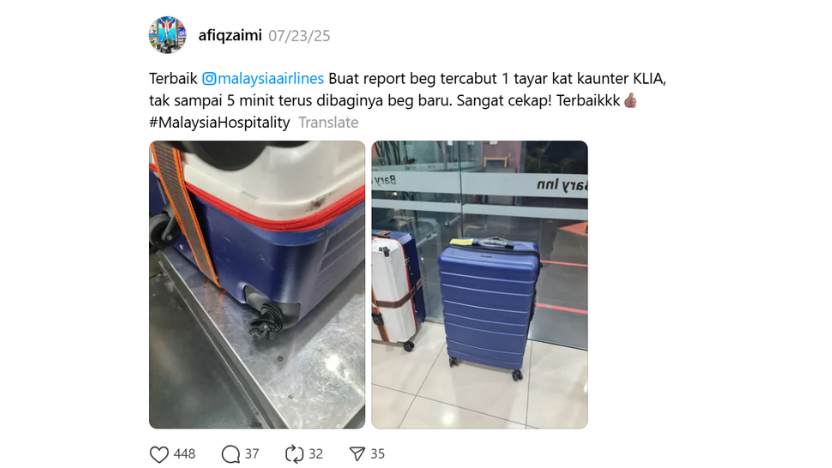Like the post with the heart icon

point(159,454)
